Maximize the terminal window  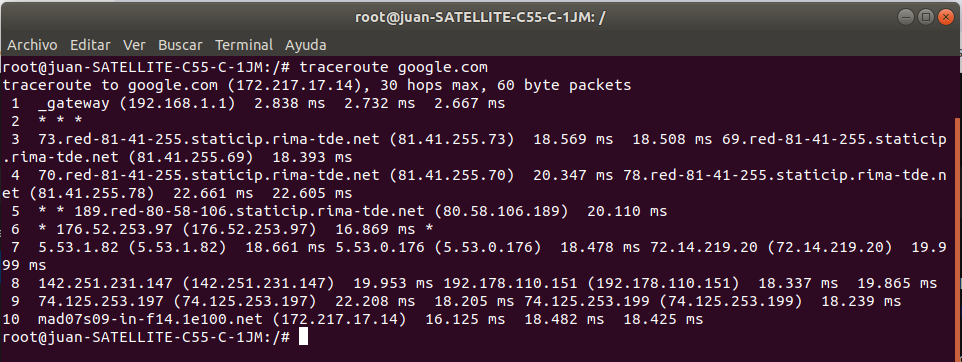point(926,17)
